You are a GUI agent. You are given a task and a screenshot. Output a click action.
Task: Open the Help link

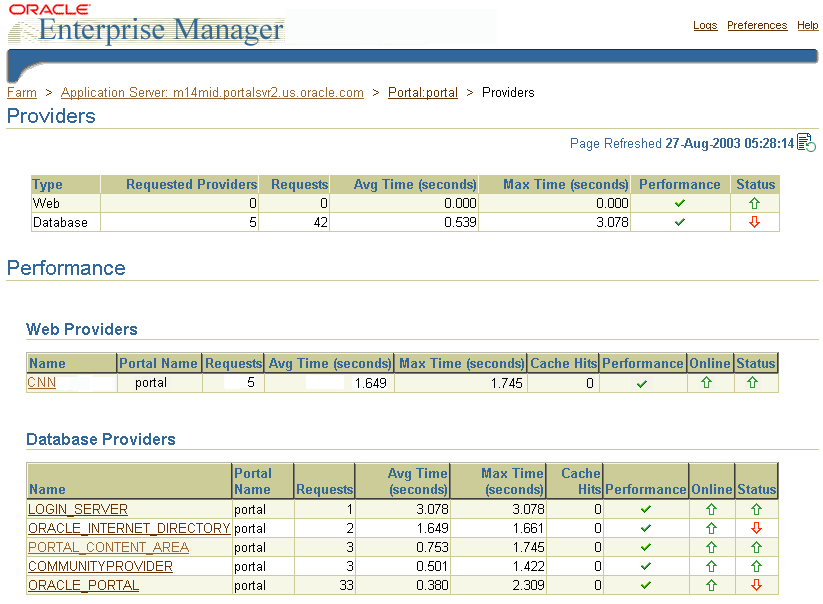coord(807,25)
